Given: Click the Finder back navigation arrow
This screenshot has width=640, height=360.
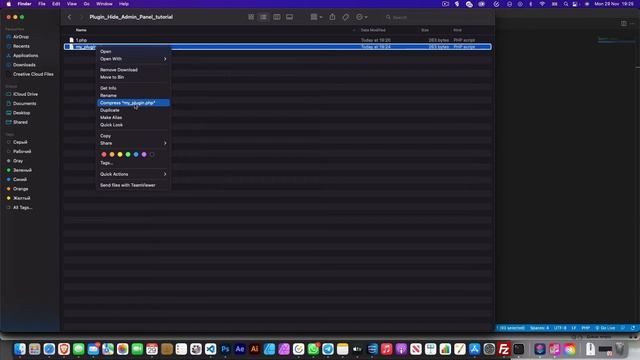Looking at the screenshot, I should (x=69, y=17).
